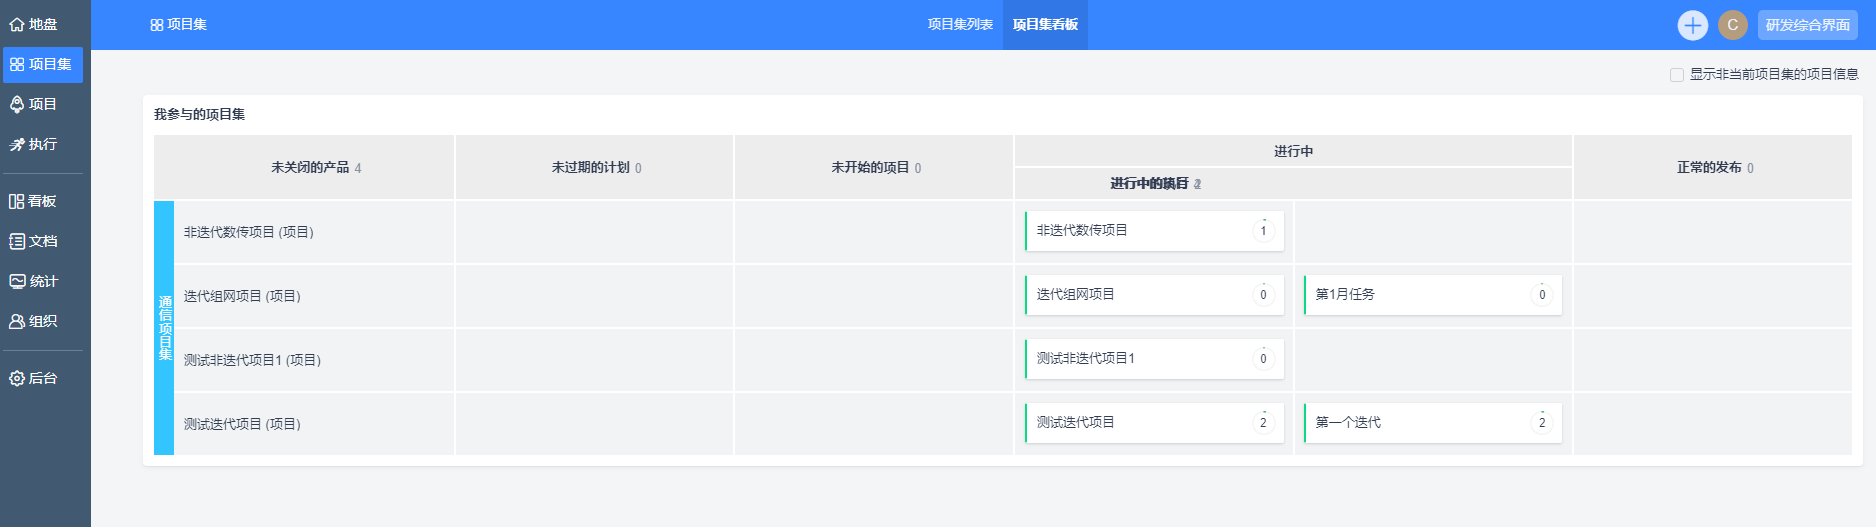
Task: Open the 非迭代数传项目 kanban card
Action: 1154,231
